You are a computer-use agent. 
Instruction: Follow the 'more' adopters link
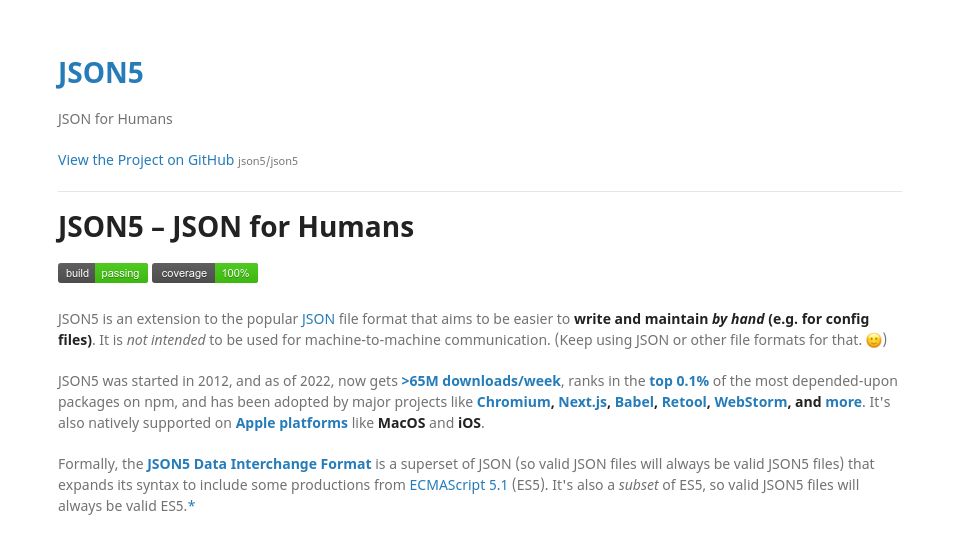point(843,402)
